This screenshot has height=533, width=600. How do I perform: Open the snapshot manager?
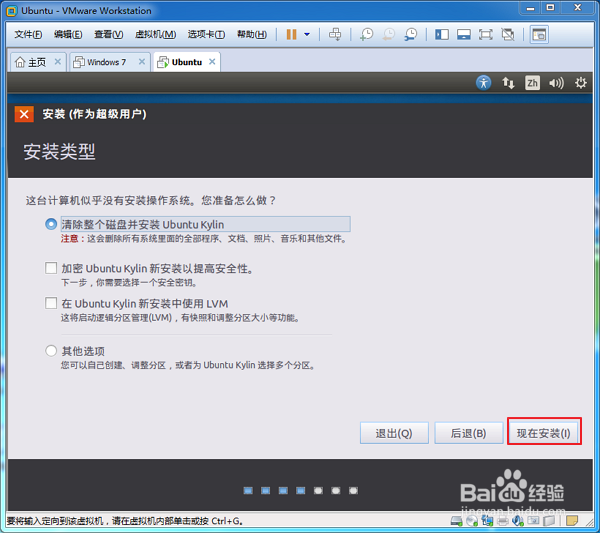[x=411, y=34]
